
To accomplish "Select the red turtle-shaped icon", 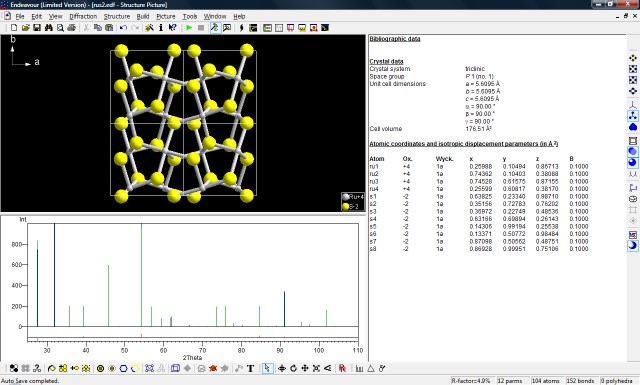I will 213,368.
